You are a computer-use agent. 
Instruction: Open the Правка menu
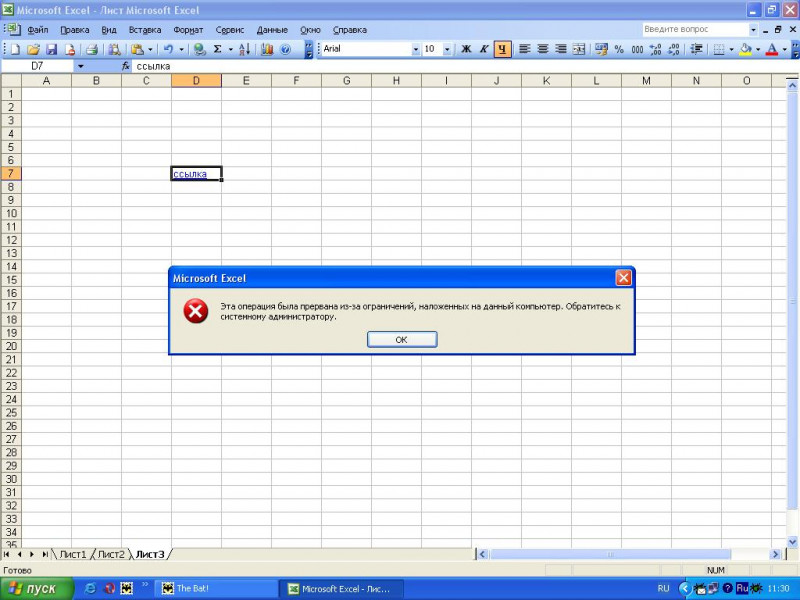point(74,30)
